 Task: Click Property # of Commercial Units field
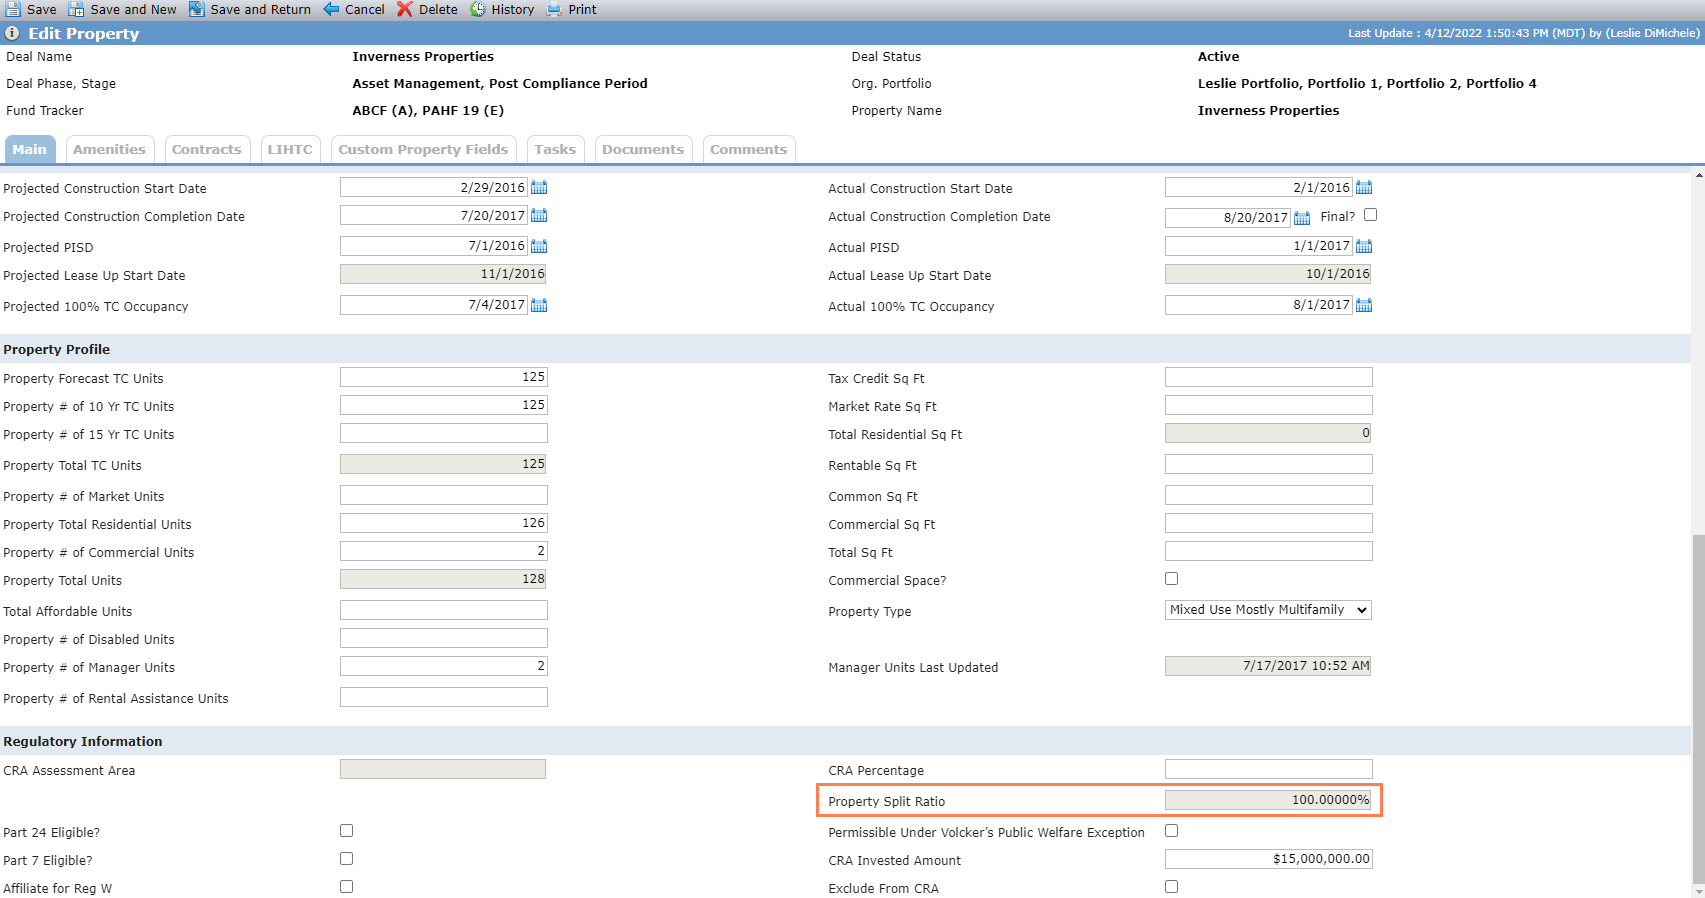[x=444, y=551]
